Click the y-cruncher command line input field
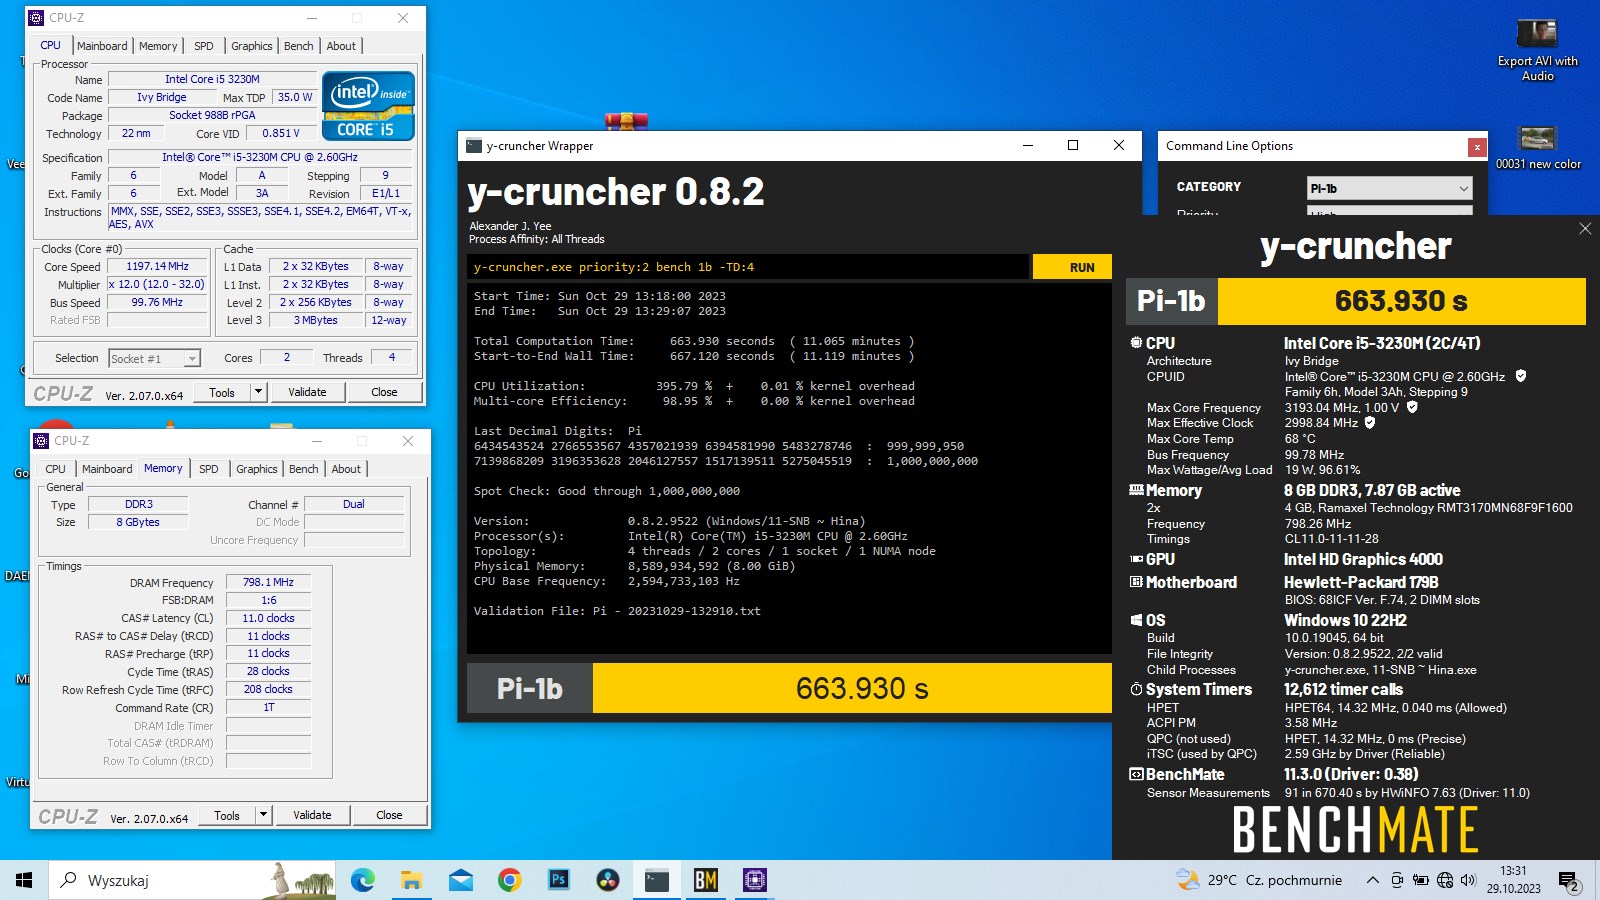1600x900 pixels. tap(748, 267)
